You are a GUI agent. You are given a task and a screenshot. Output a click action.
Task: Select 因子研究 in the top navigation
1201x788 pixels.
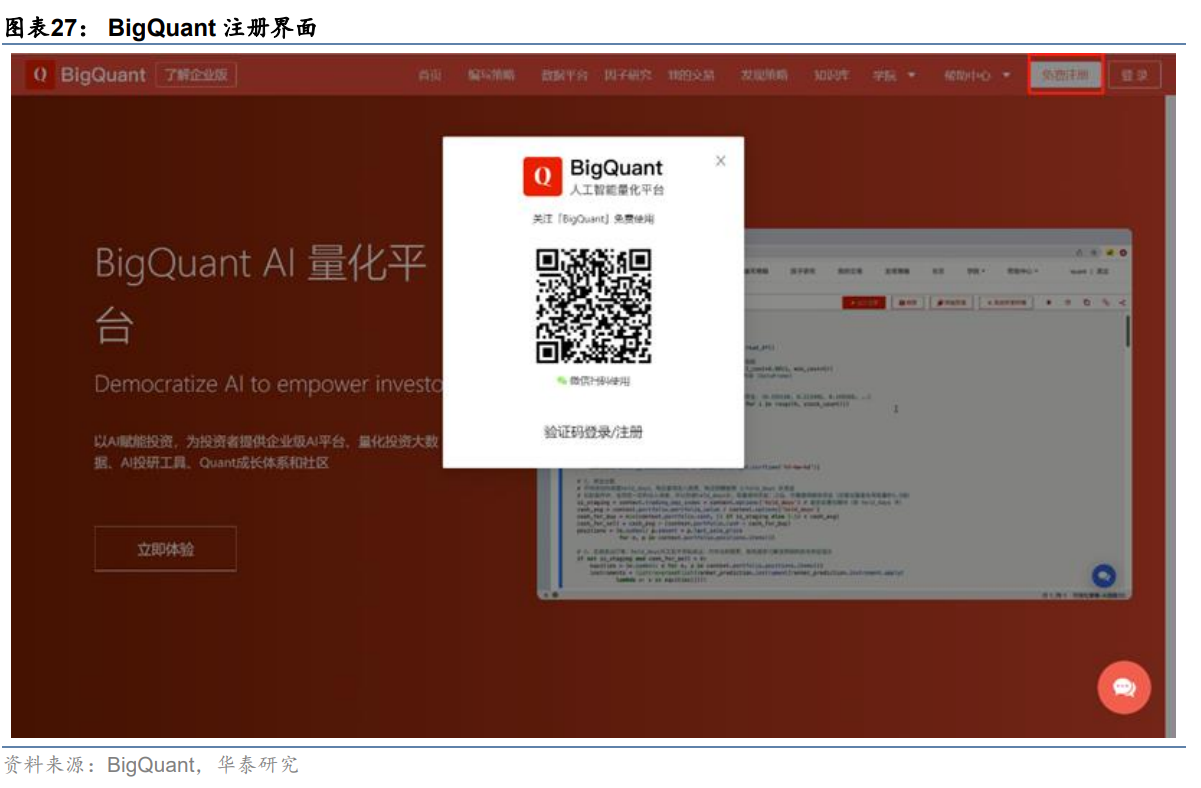(x=627, y=76)
